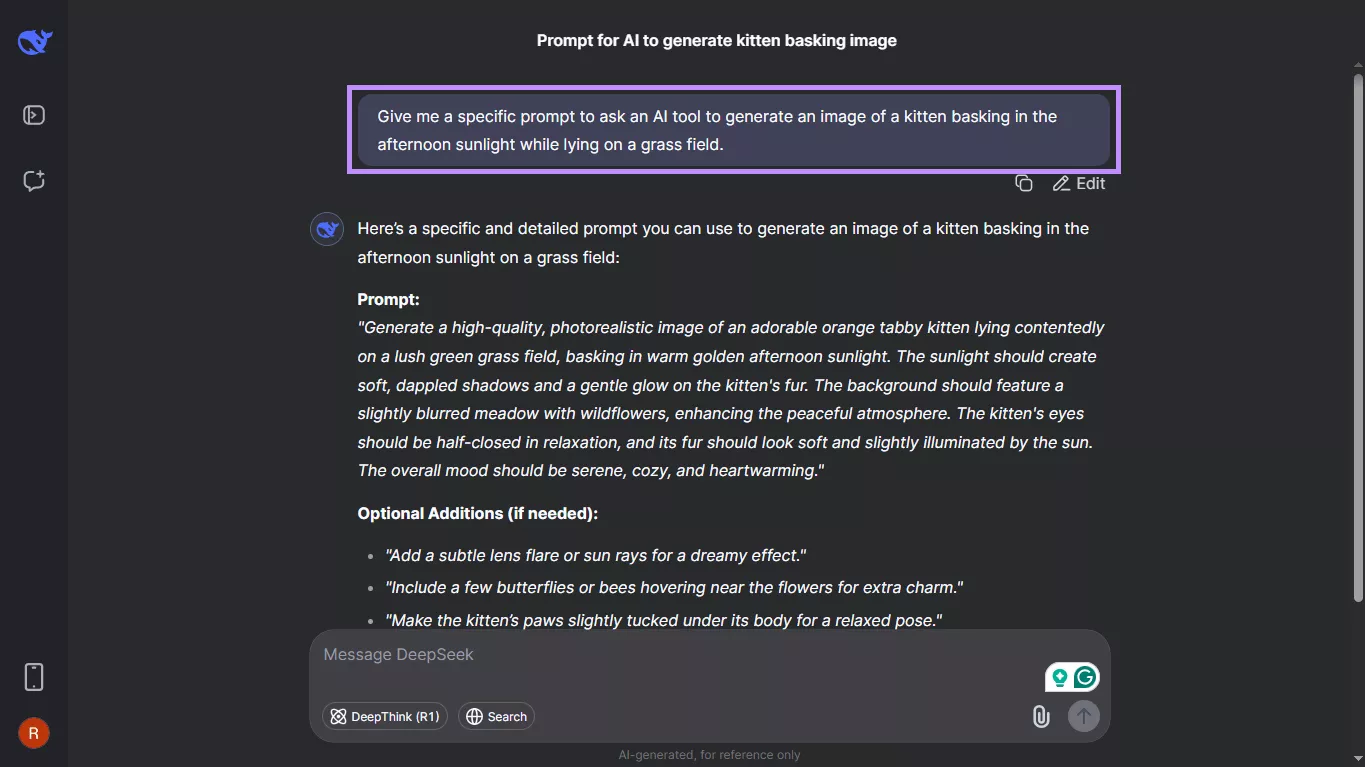This screenshot has width=1365, height=767.
Task: Start a new chat
Action: [x=34, y=181]
